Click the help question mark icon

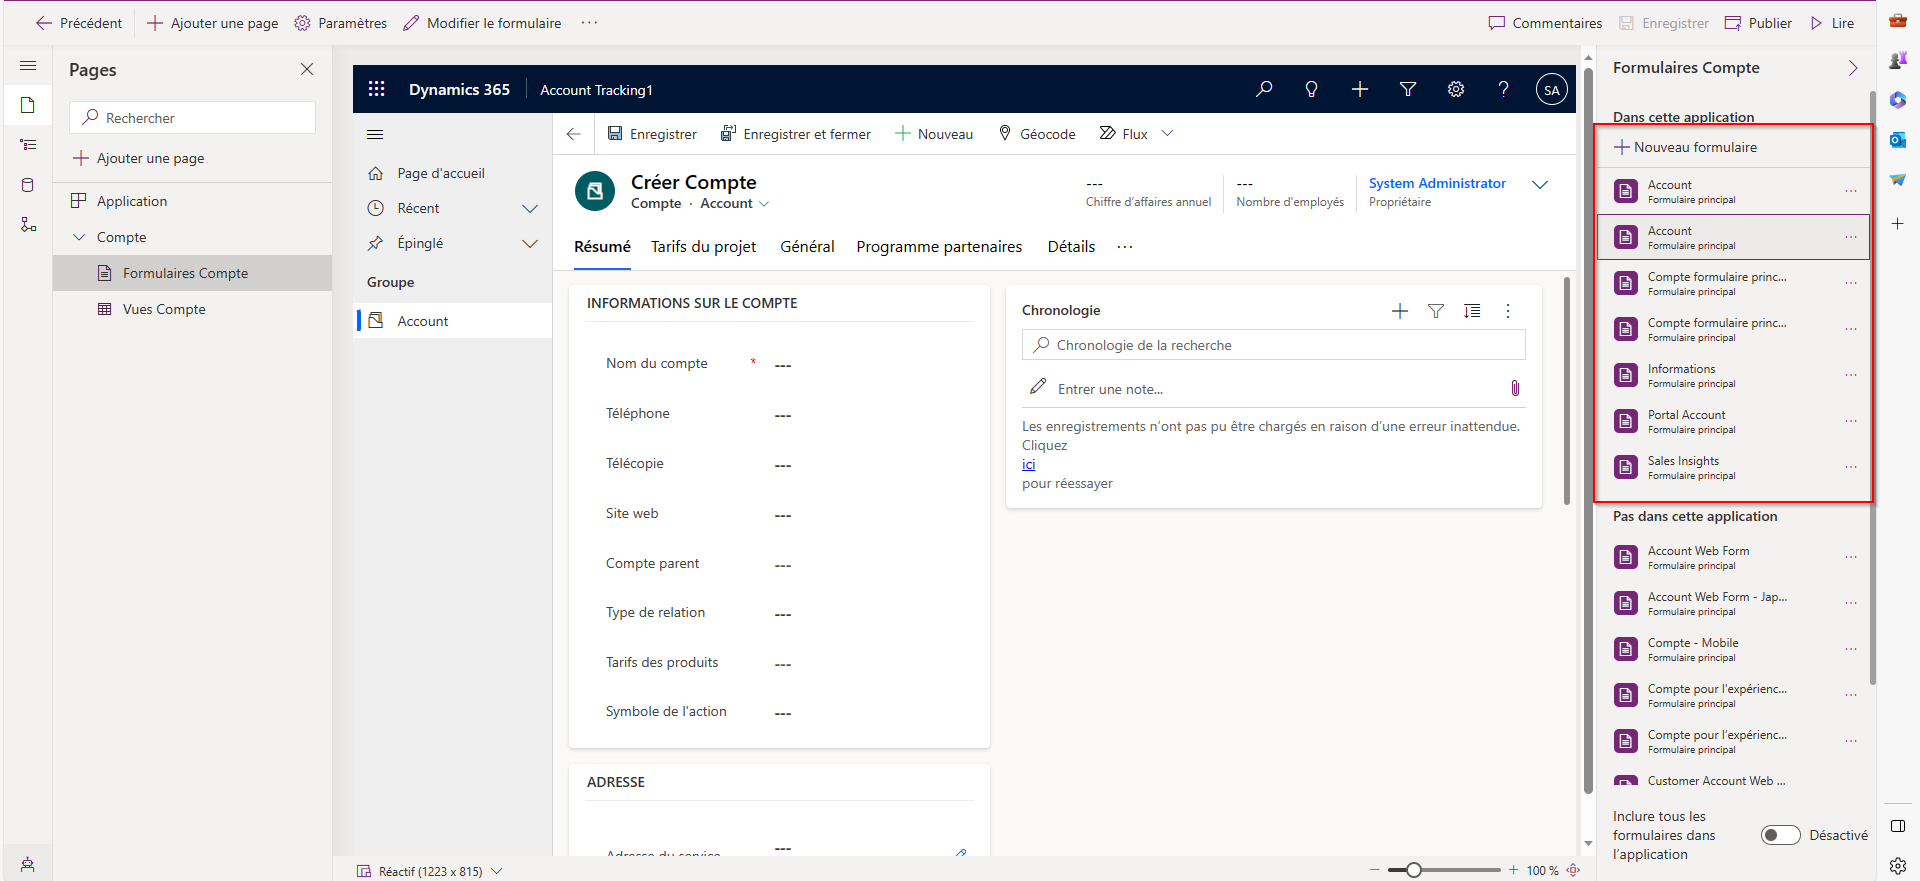tap(1503, 89)
